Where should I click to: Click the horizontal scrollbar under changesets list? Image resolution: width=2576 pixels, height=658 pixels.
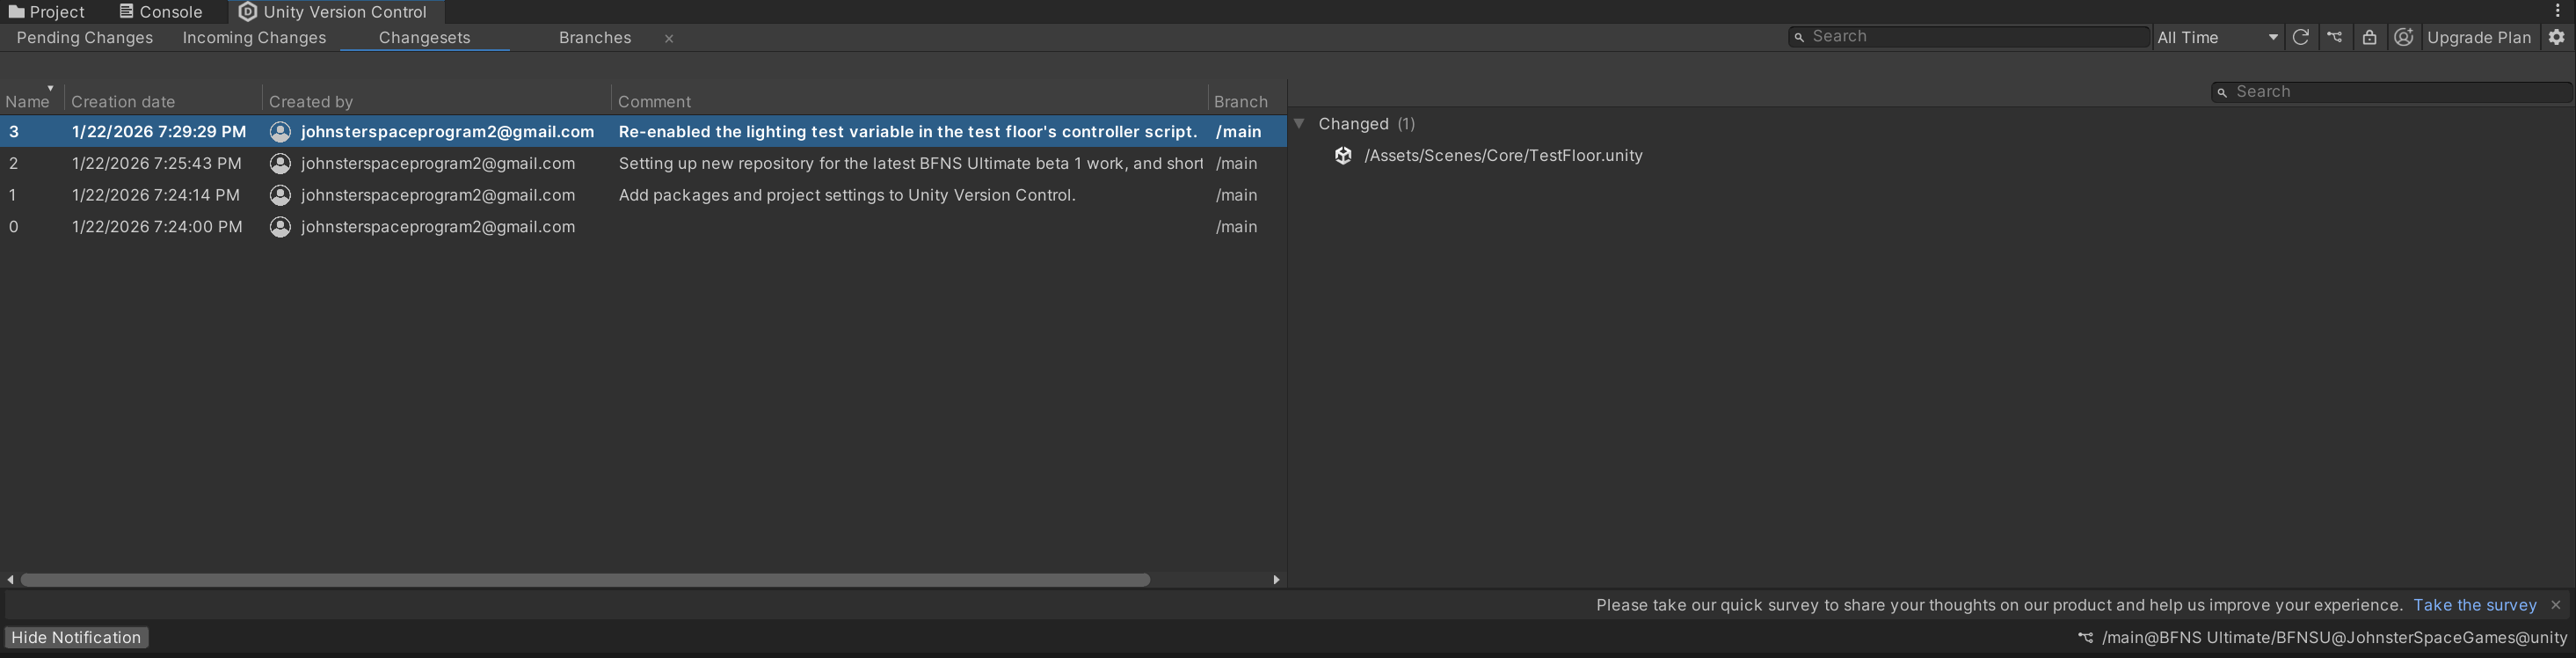(585, 580)
